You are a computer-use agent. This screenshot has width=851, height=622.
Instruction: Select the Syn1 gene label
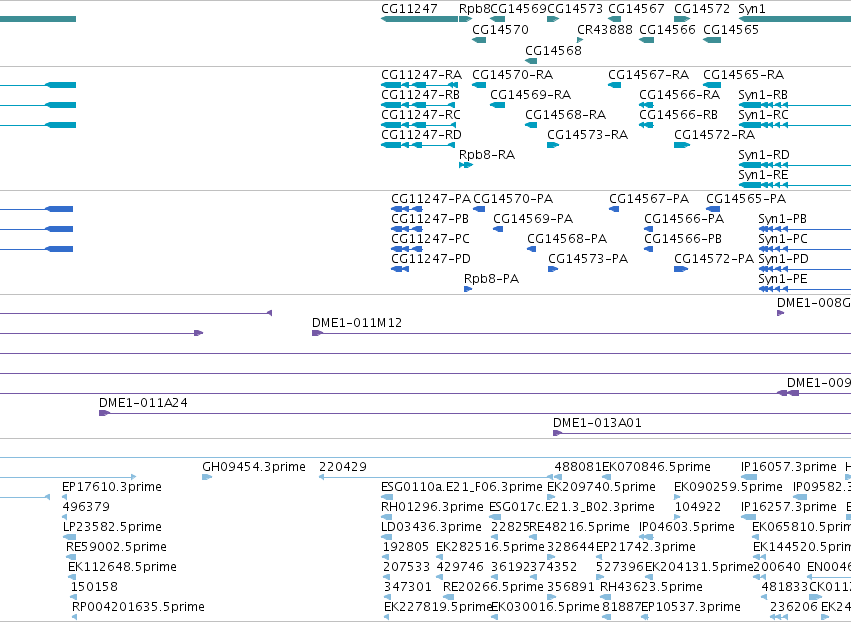point(752,9)
